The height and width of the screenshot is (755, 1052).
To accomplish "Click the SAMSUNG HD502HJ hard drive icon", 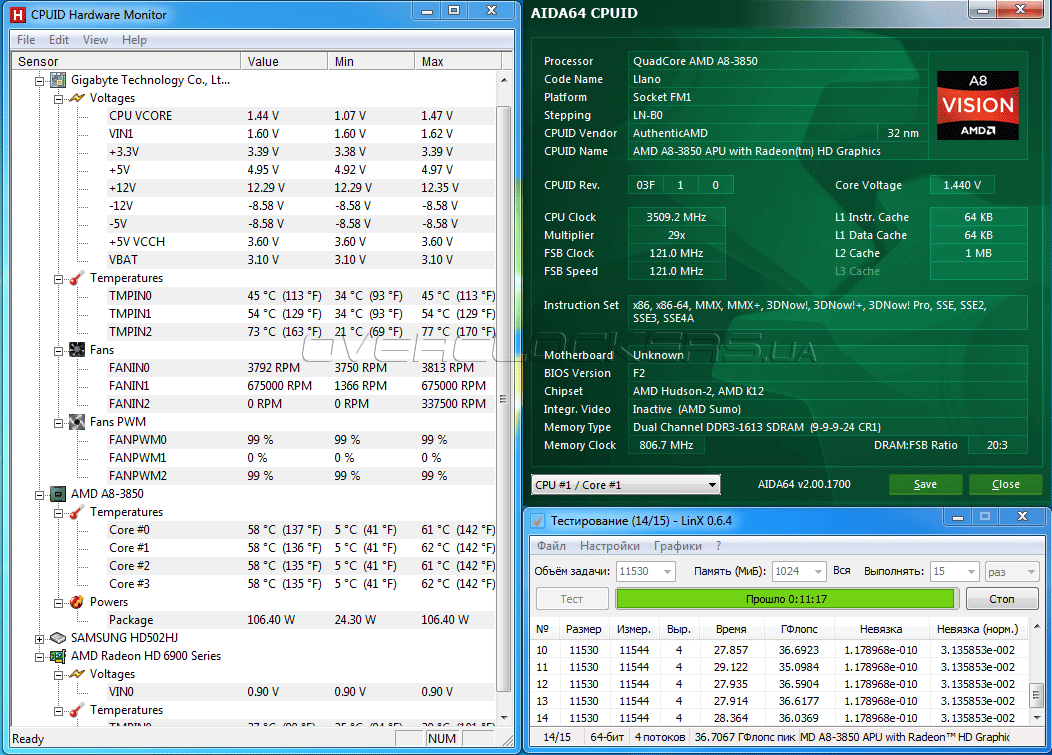I will click(58, 638).
